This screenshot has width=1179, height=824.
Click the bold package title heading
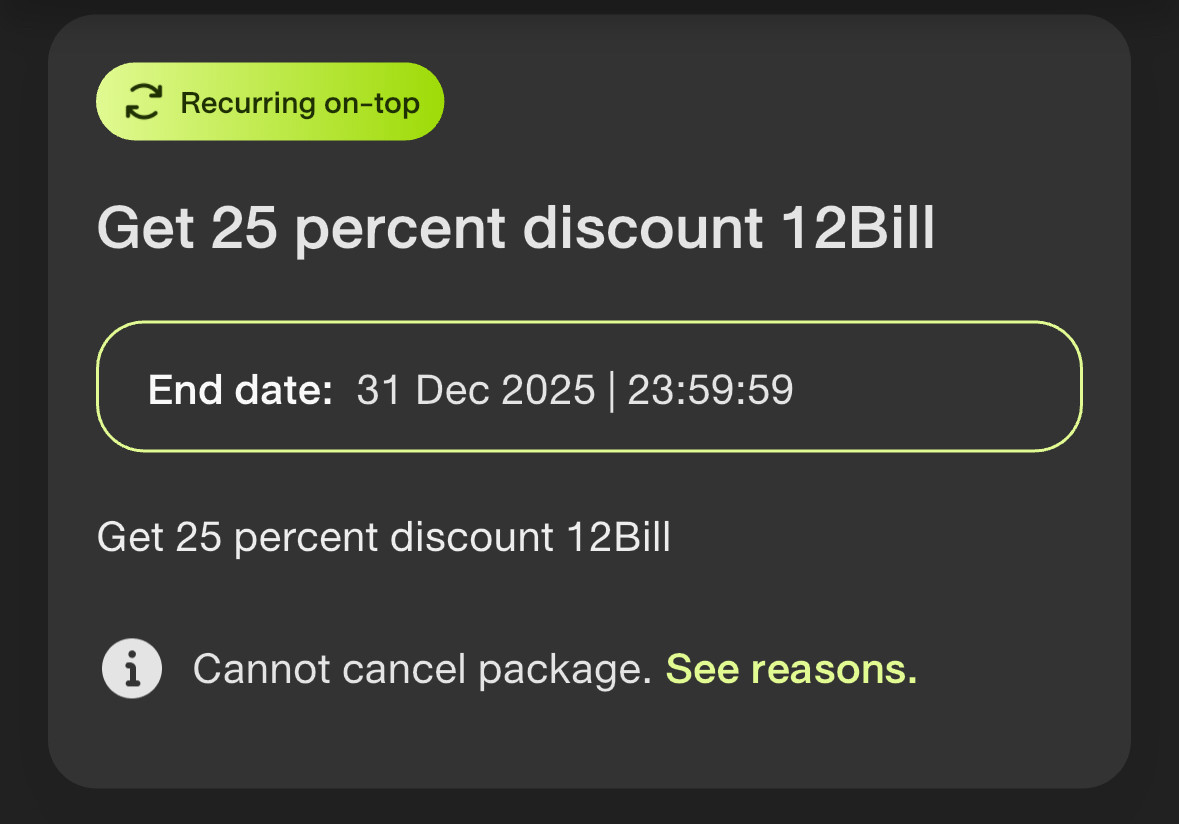click(x=516, y=229)
